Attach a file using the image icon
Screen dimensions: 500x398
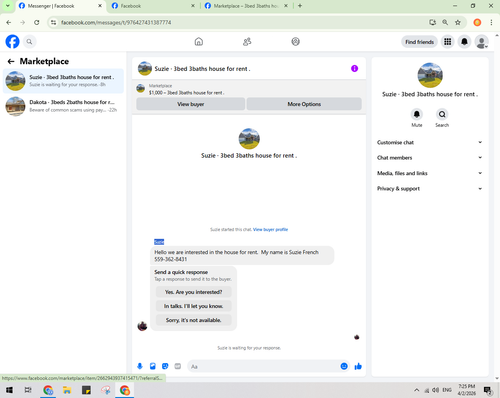tap(153, 366)
